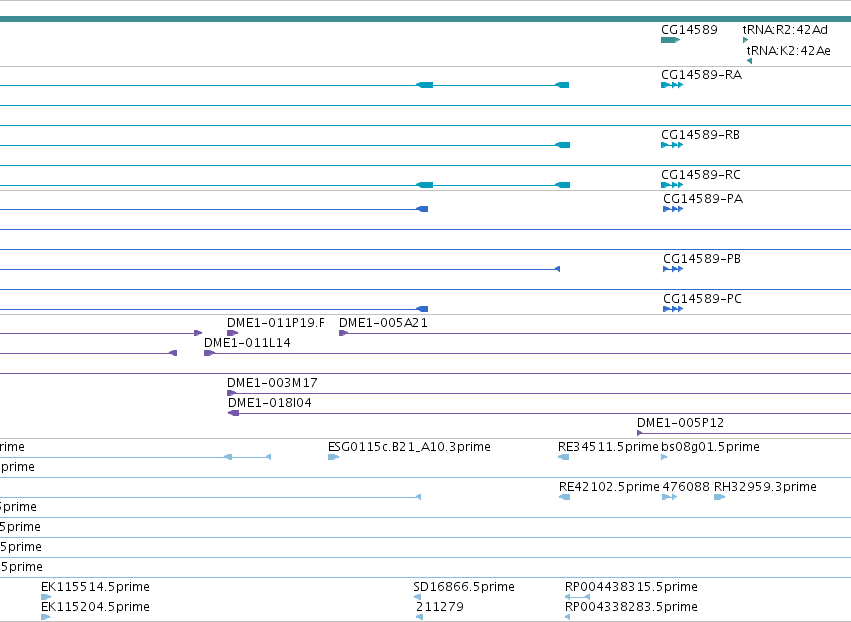The height and width of the screenshot is (622, 851).
Task: Click the bs08g01.5prime EST label
Action: 710,447
